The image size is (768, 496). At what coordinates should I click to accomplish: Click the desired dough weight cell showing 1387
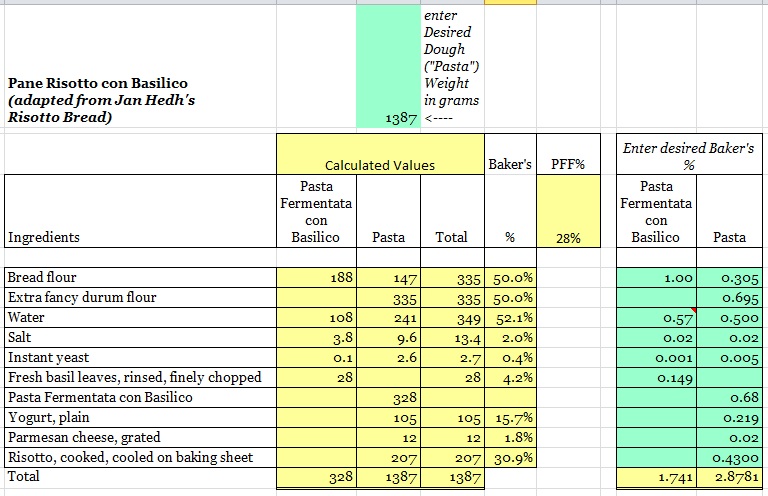388,118
